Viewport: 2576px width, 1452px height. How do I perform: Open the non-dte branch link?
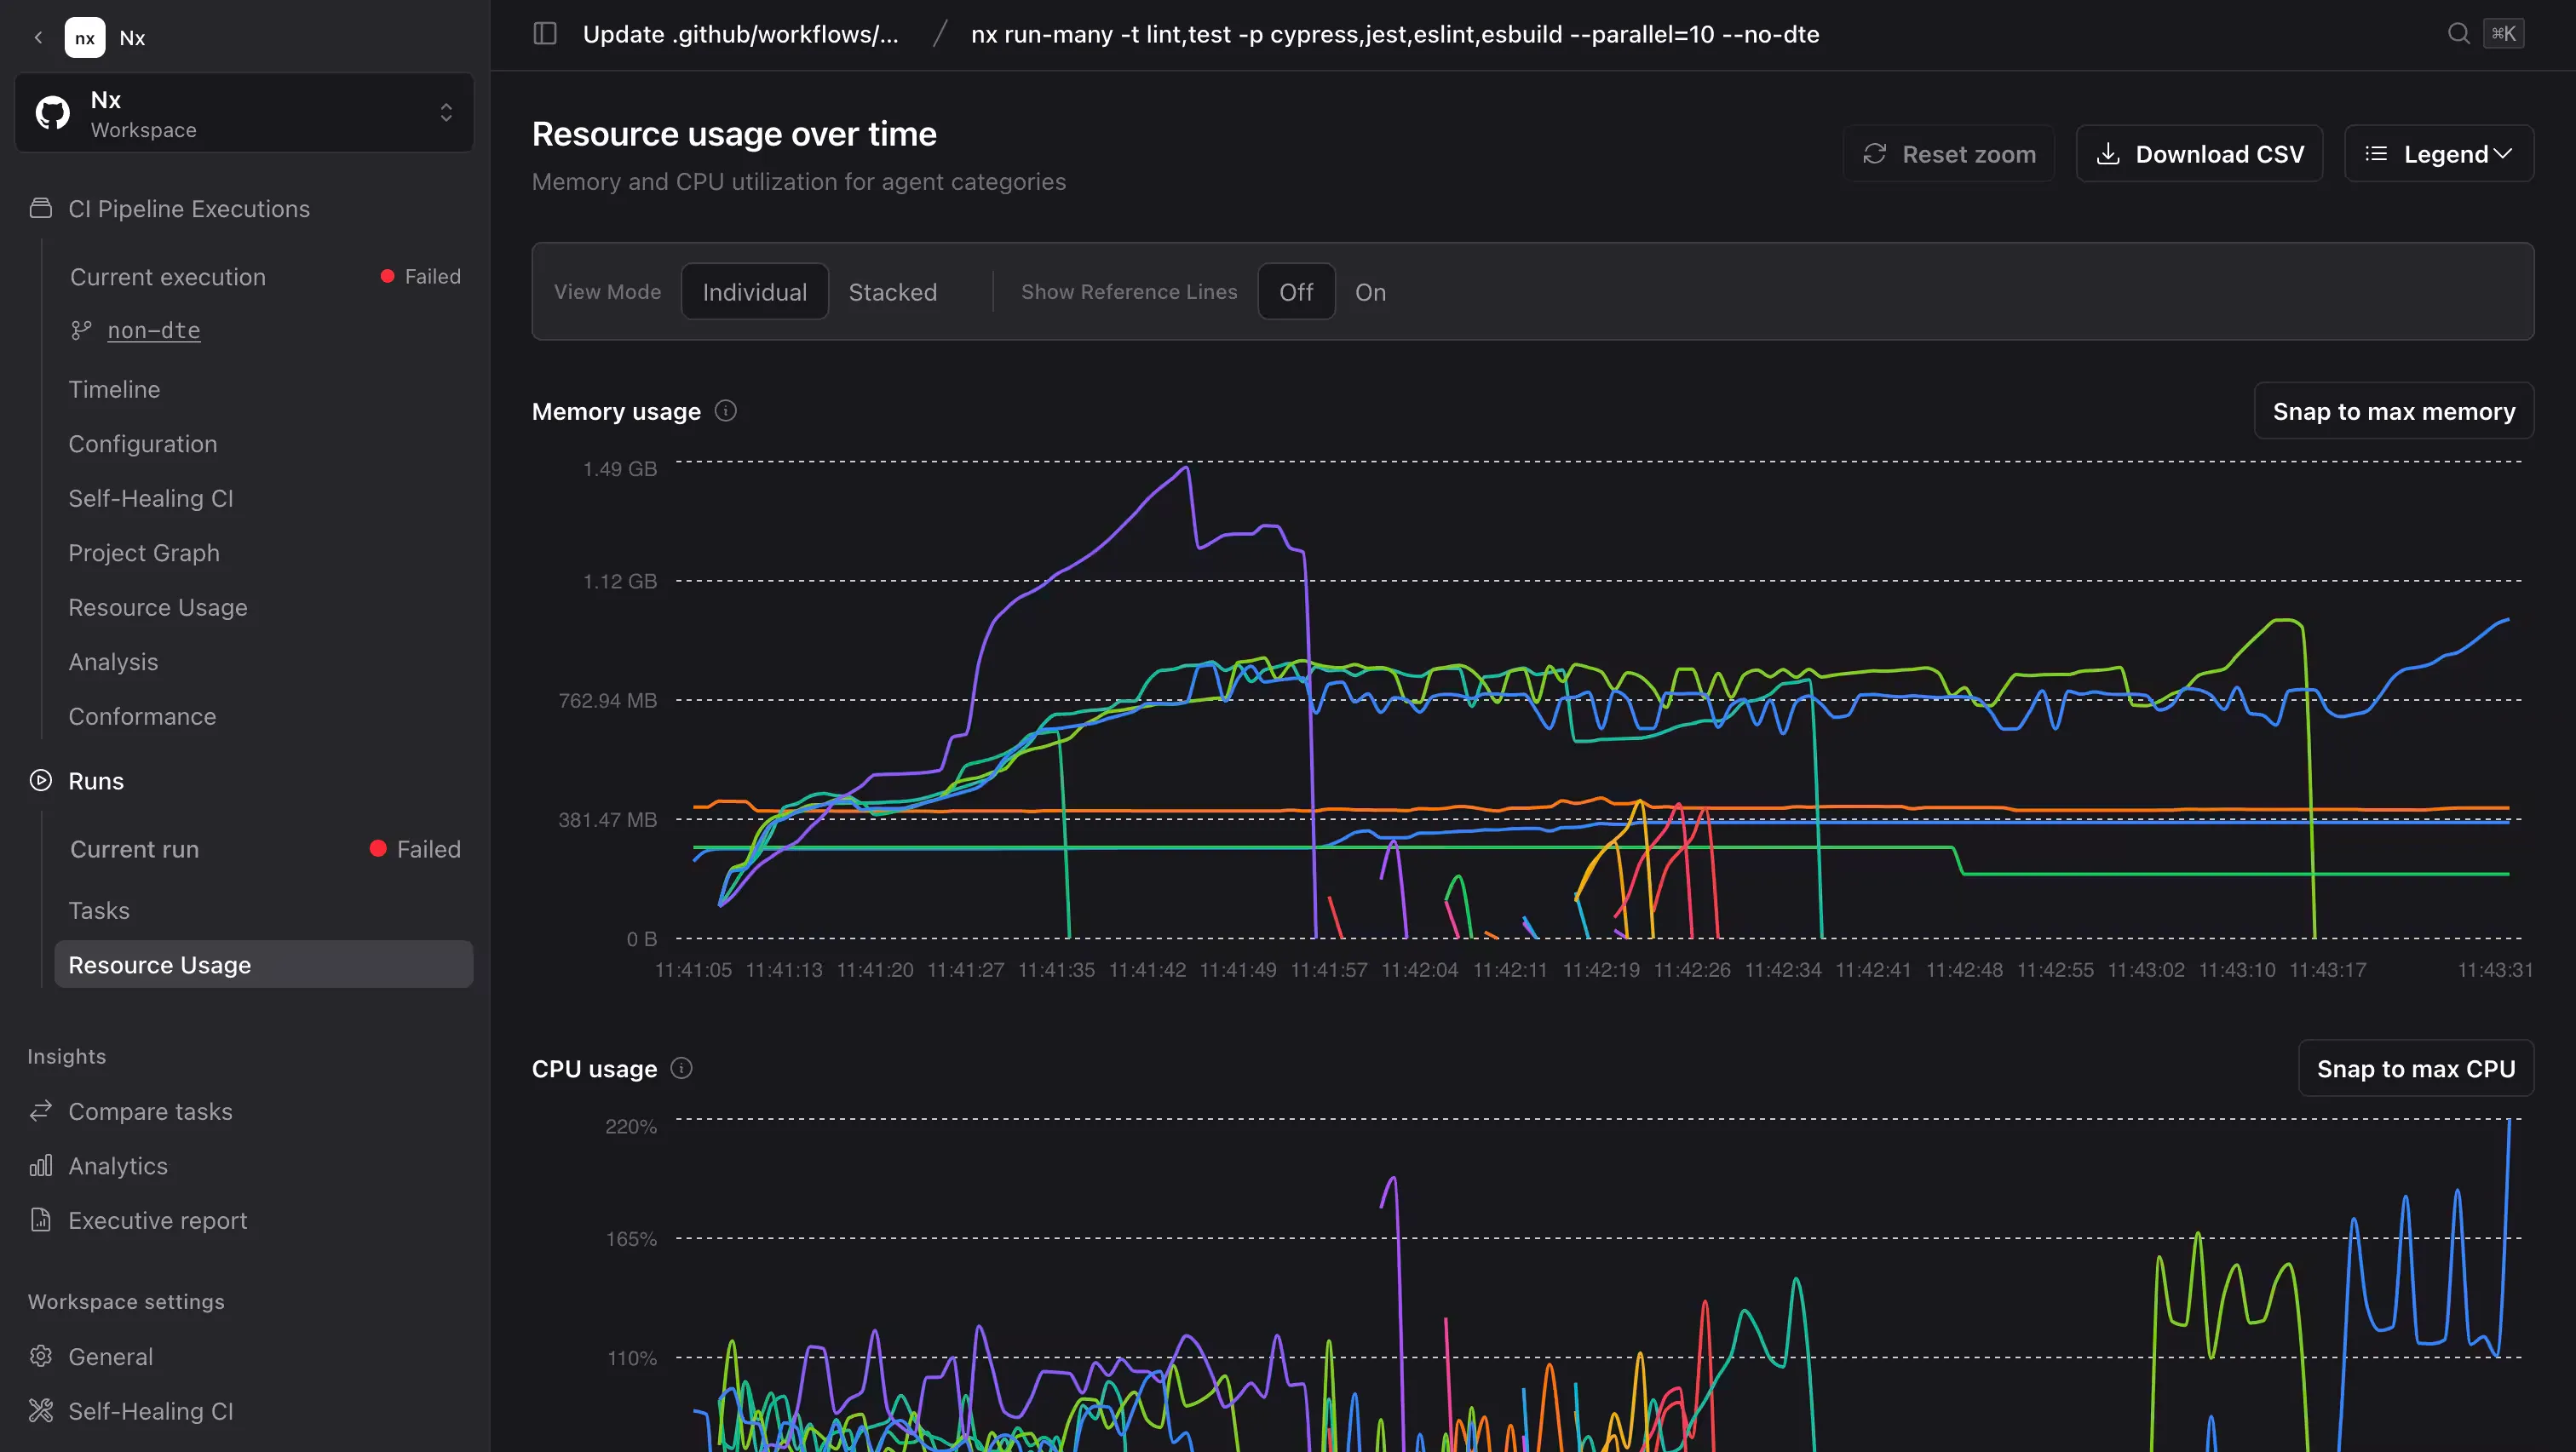154,330
